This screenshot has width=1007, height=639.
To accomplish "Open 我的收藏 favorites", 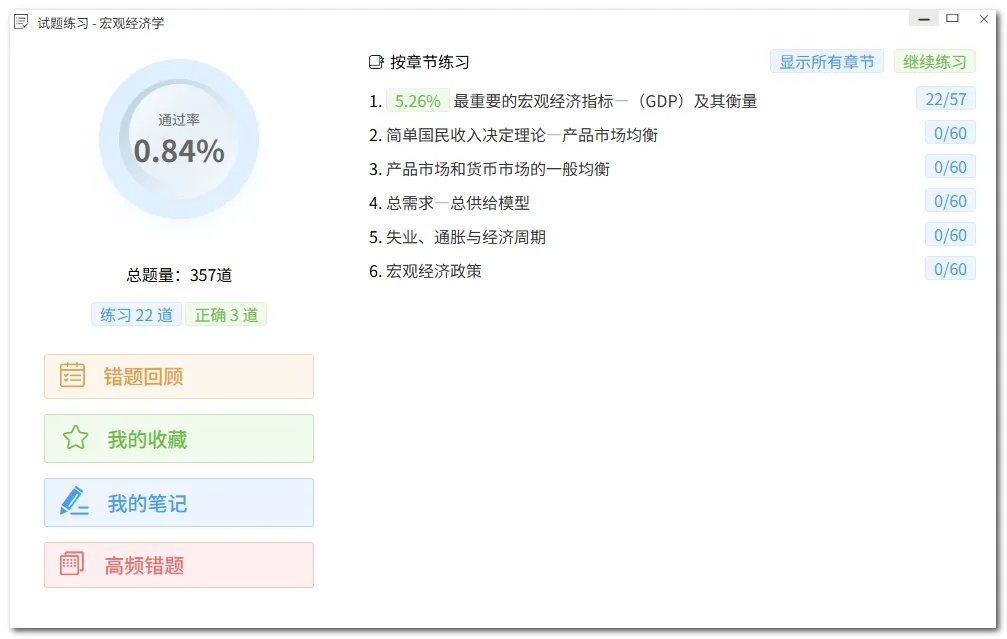I will point(178,438).
